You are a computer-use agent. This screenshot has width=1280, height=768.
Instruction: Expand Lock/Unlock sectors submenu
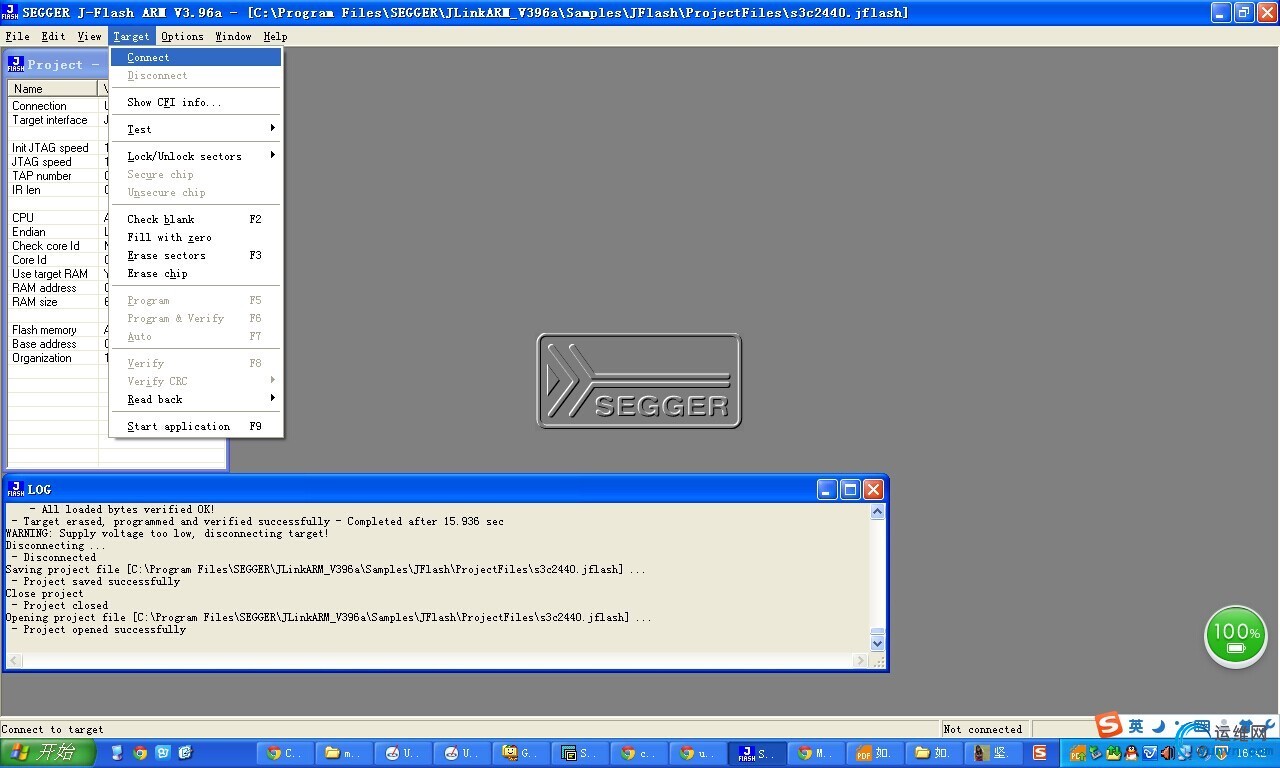(x=196, y=156)
